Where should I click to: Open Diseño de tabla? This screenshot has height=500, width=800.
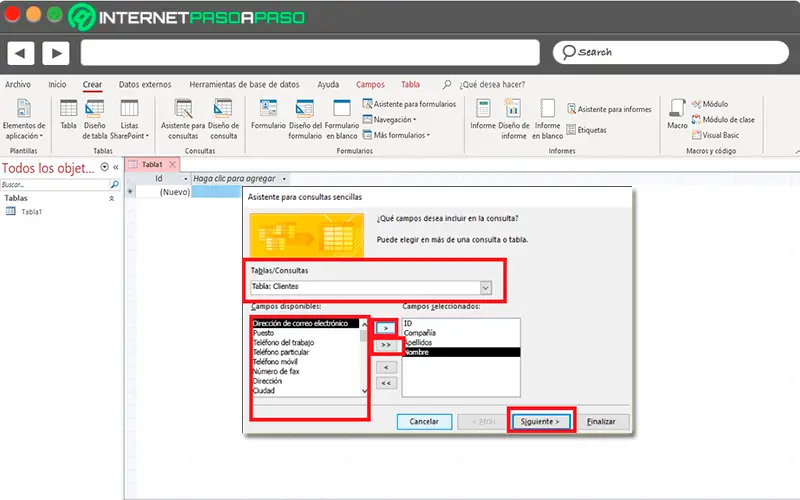(95, 119)
